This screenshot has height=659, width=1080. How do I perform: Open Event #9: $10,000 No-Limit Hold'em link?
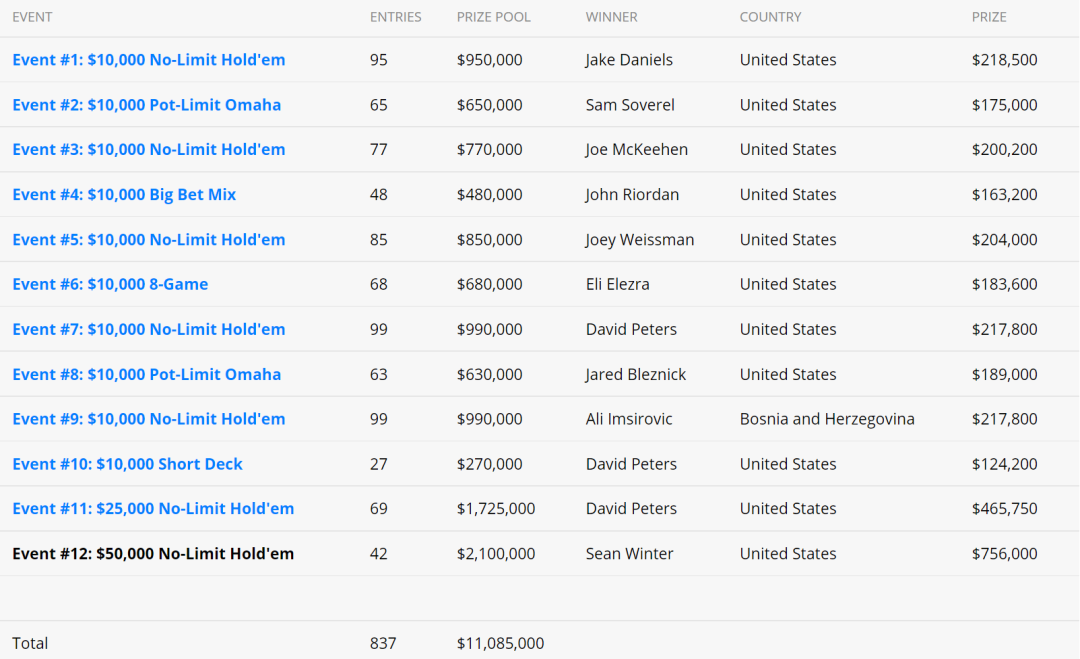pyautogui.click(x=149, y=419)
